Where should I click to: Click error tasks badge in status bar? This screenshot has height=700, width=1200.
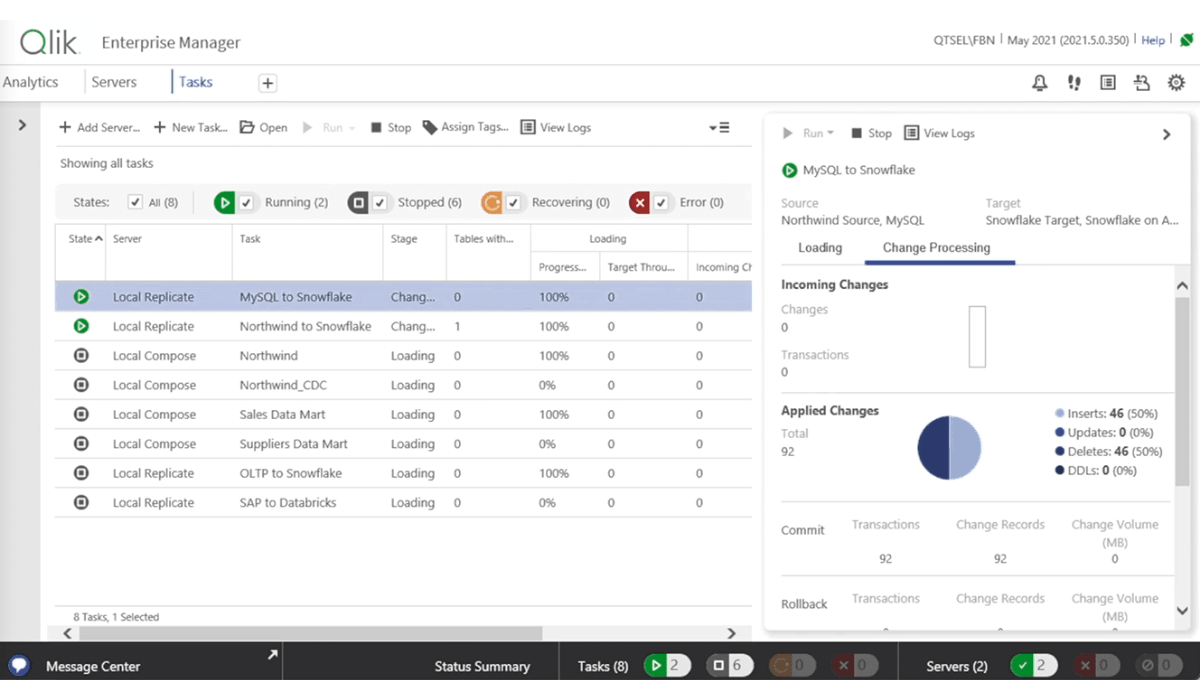point(856,666)
